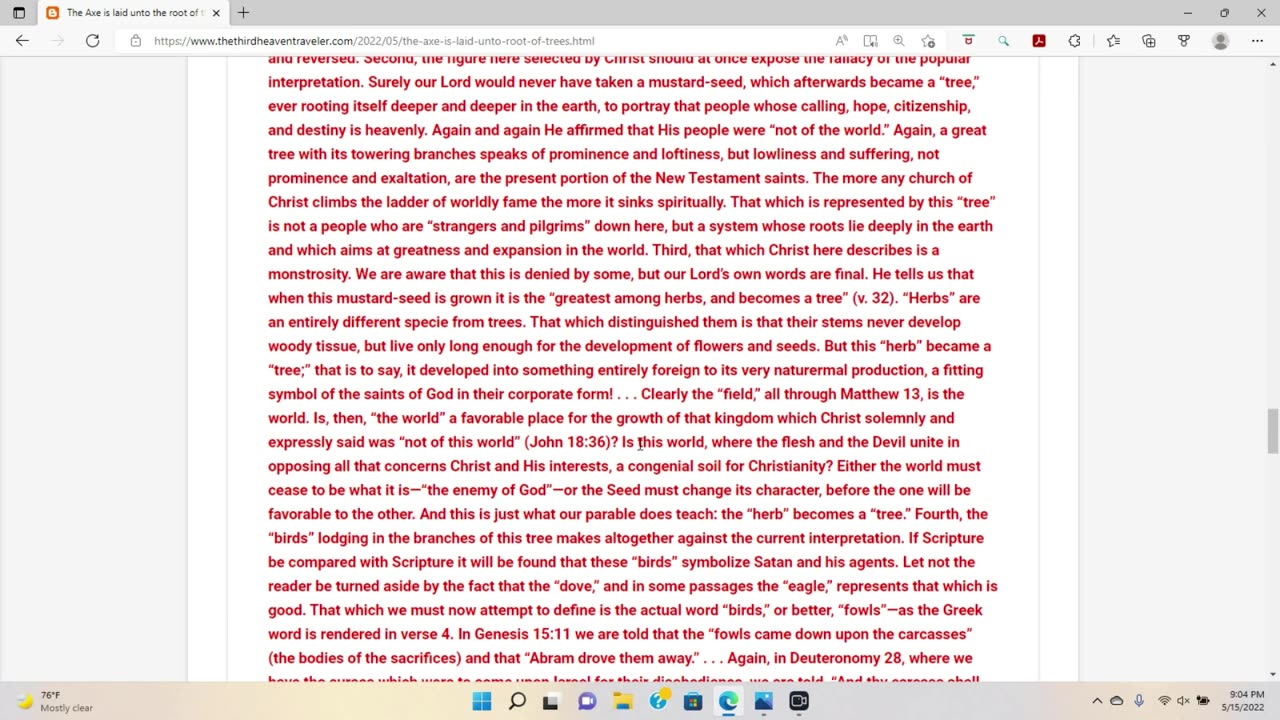Reload the current page
1280x720 pixels.
coord(92,41)
